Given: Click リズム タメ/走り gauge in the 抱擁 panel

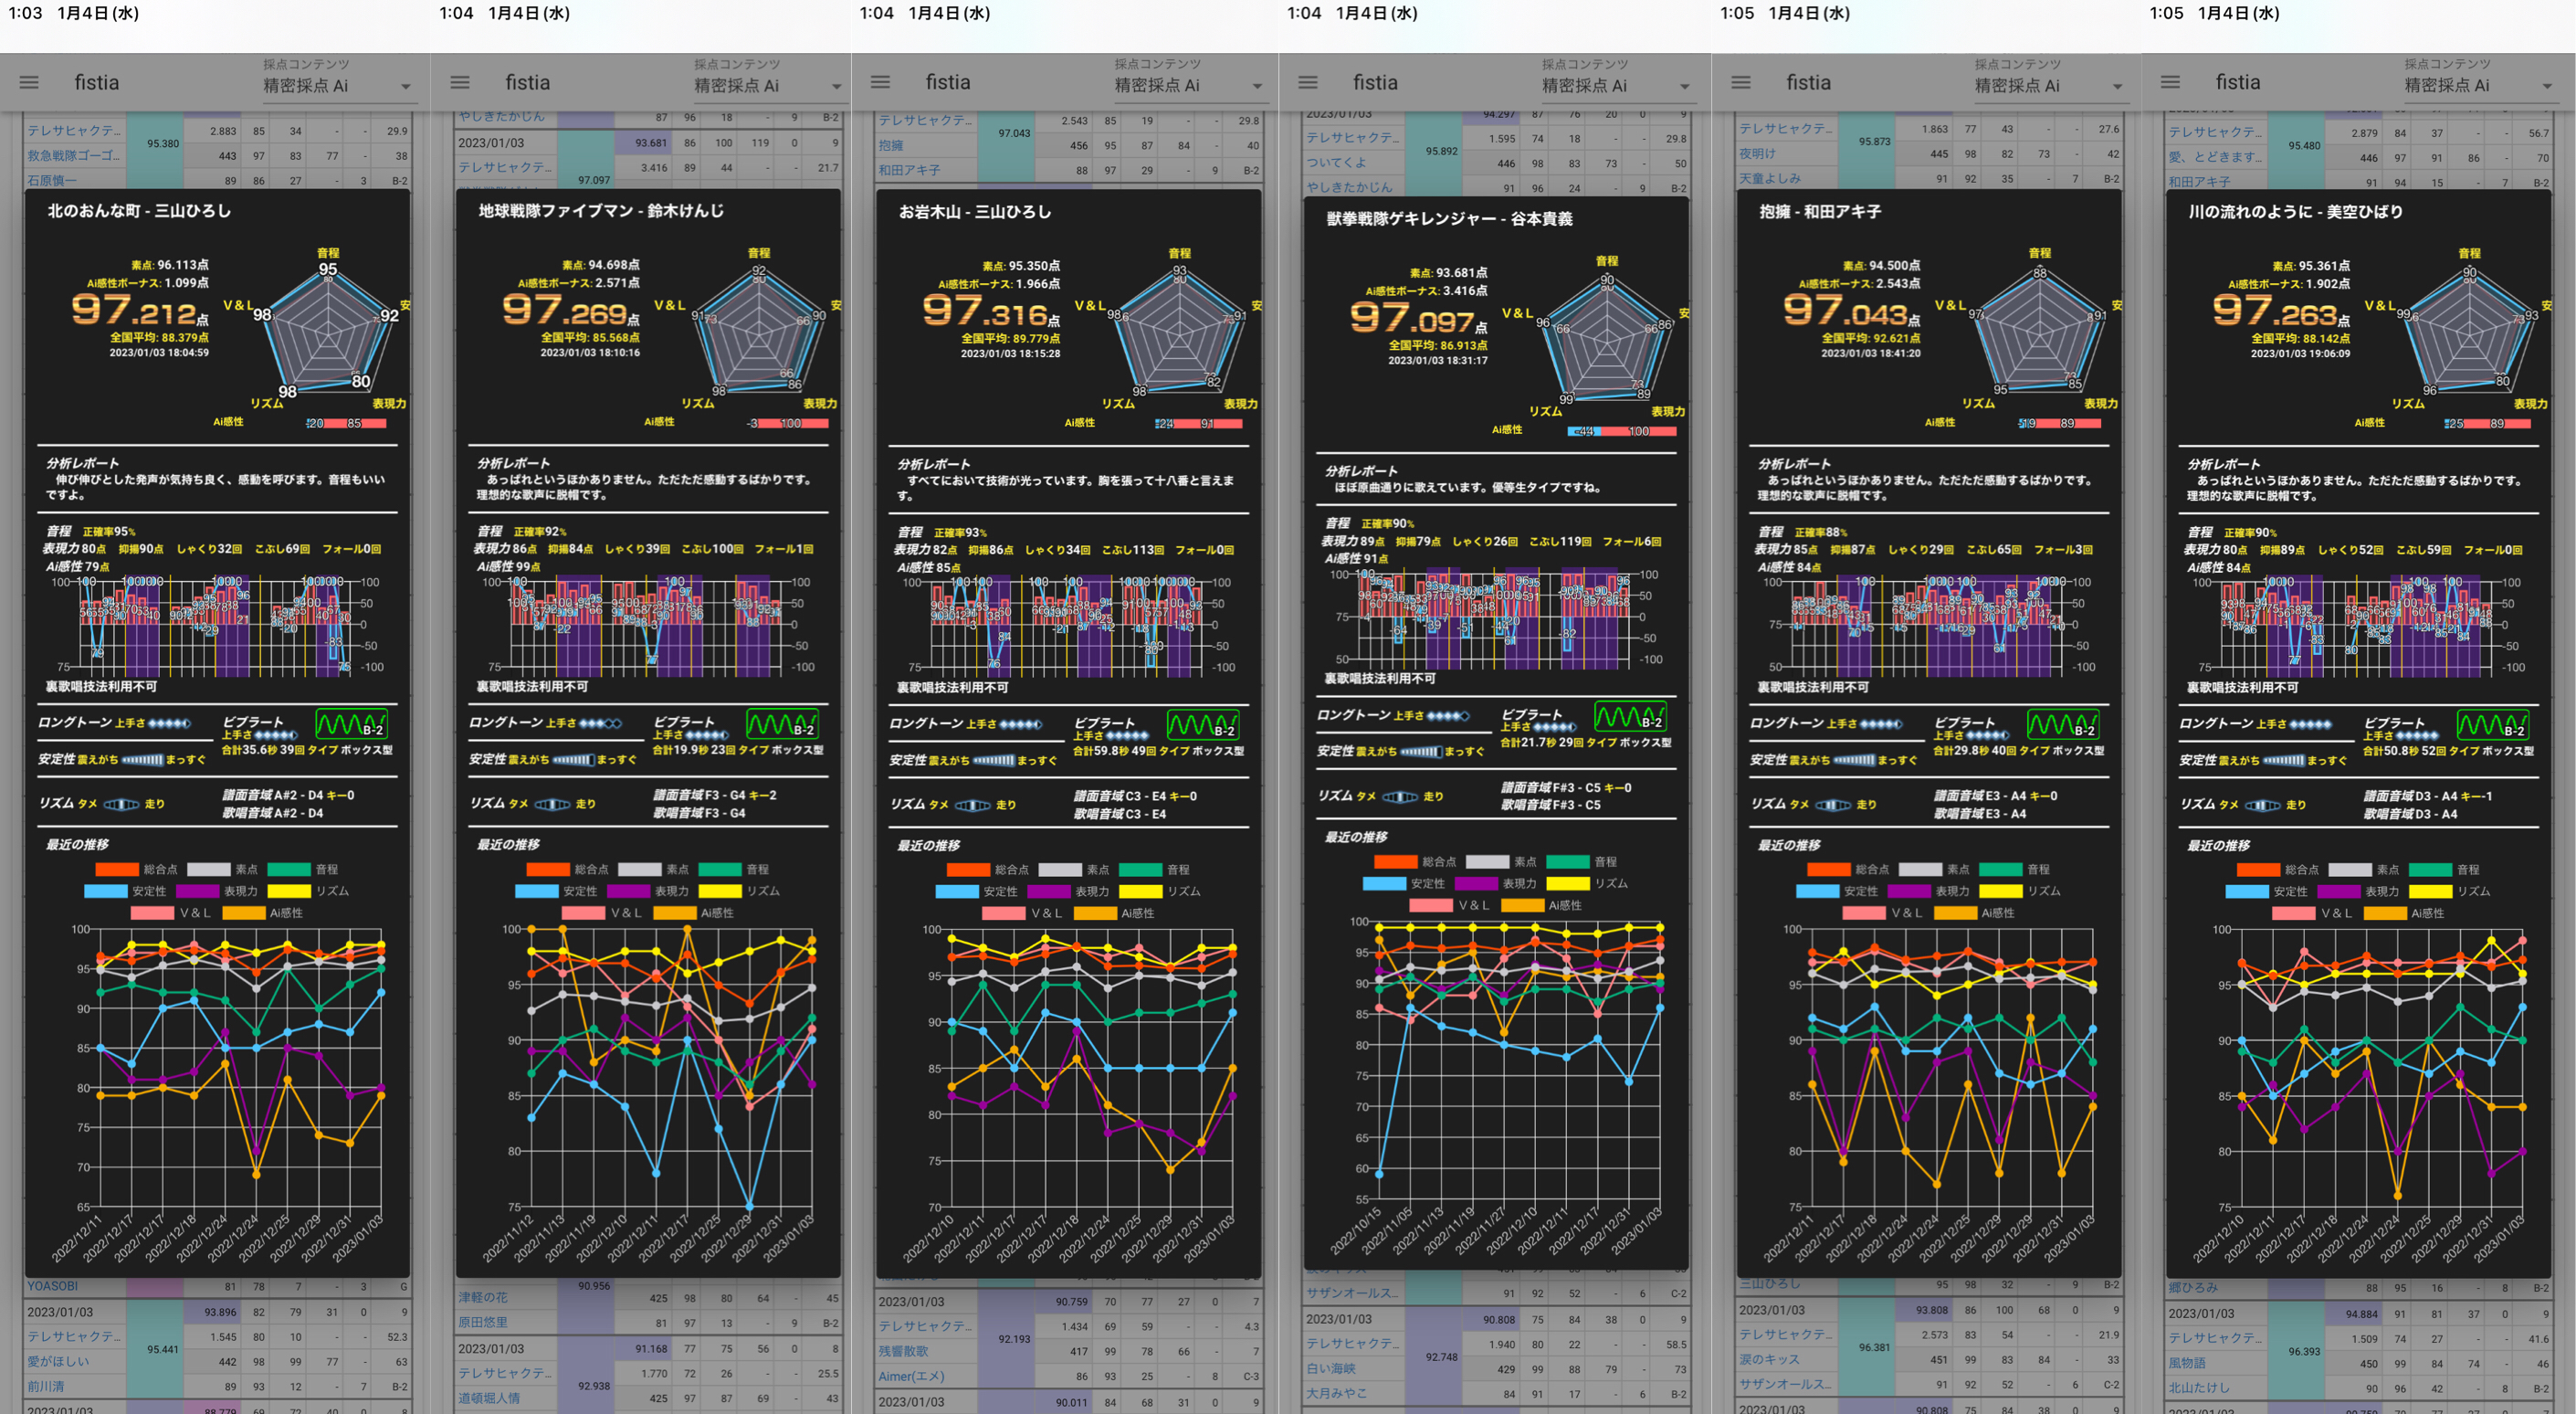Looking at the screenshot, I should [x=1833, y=805].
